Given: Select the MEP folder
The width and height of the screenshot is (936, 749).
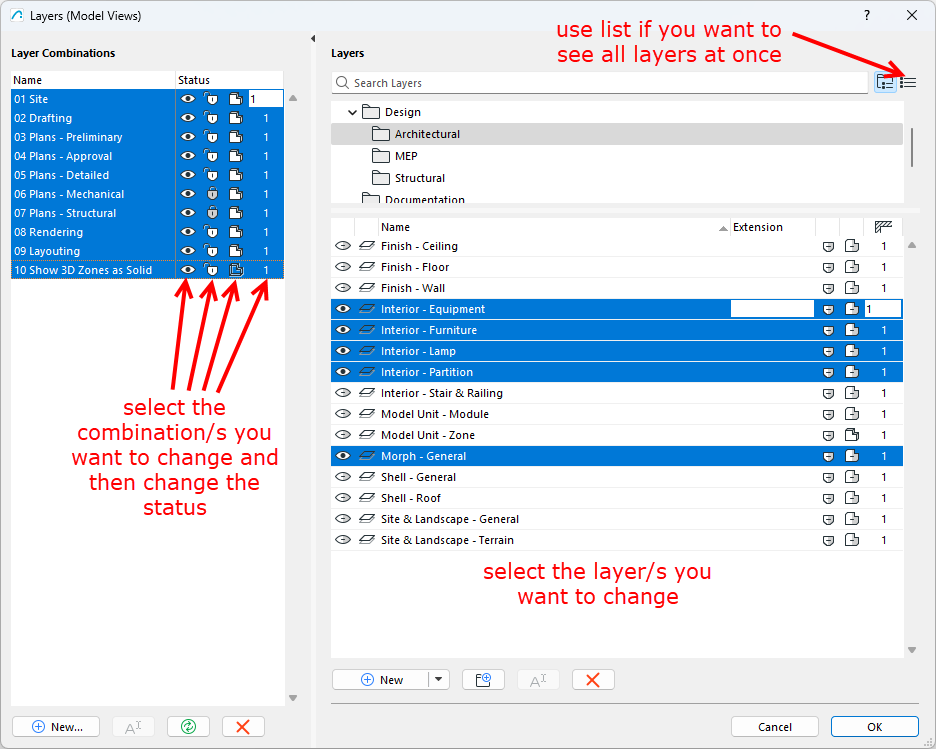Looking at the screenshot, I should [406, 156].
